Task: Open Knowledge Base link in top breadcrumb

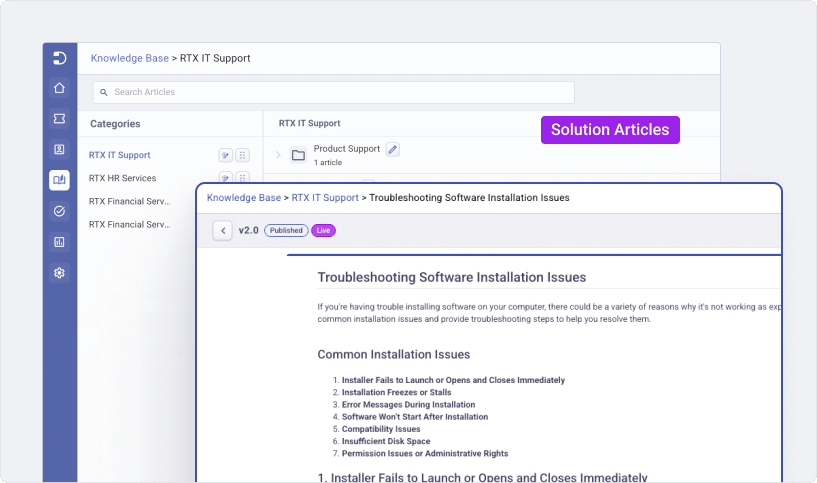Action: pyautogui.click(x=130, y=58)
